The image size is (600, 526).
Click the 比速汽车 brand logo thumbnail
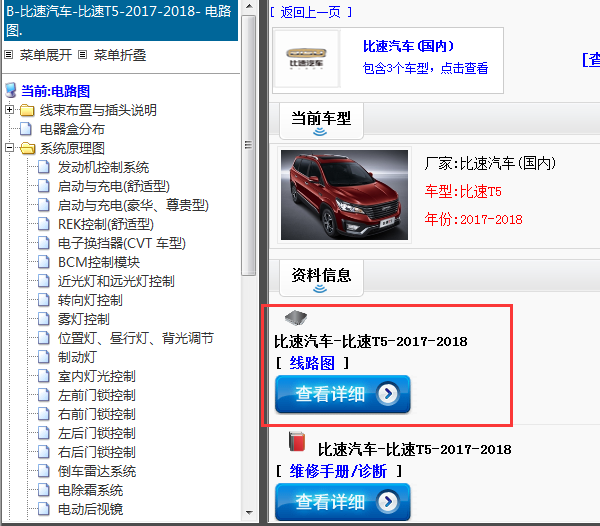tap(307, 60)
